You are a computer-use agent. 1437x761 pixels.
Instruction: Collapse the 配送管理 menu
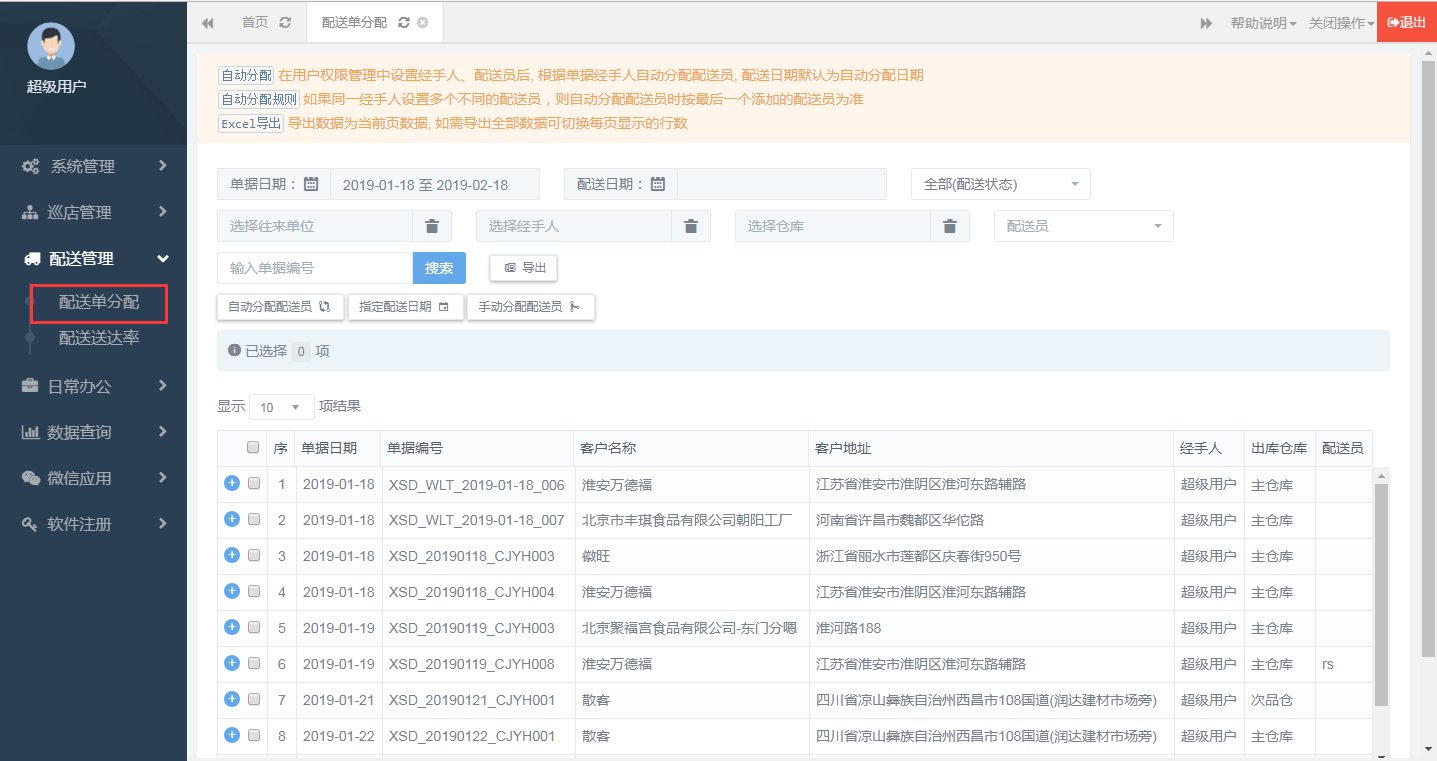pos(93,259)
